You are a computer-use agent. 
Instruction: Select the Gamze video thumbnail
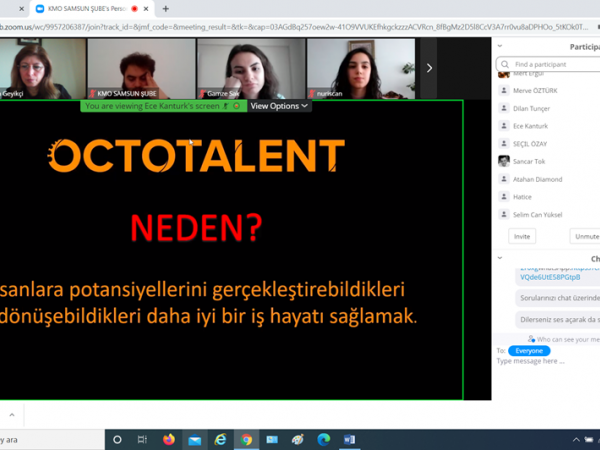point(251,68)
